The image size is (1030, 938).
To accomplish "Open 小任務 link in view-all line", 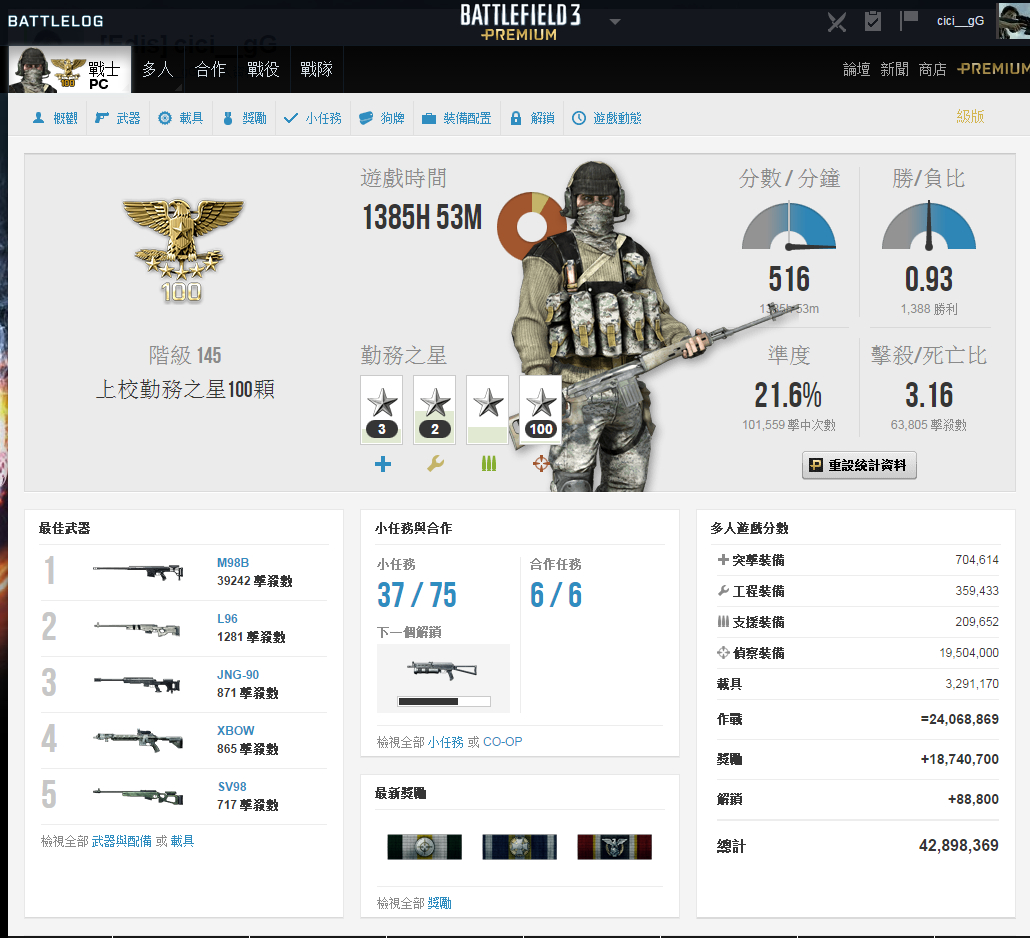I will coord(445,742).
